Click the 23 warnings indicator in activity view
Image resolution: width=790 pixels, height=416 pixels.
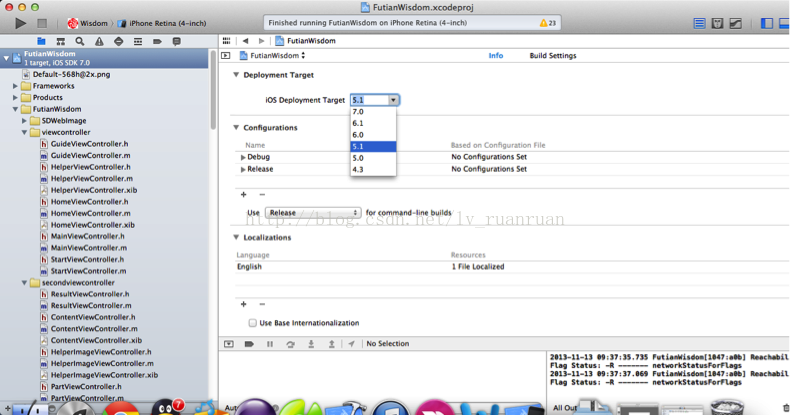(548, 23)
